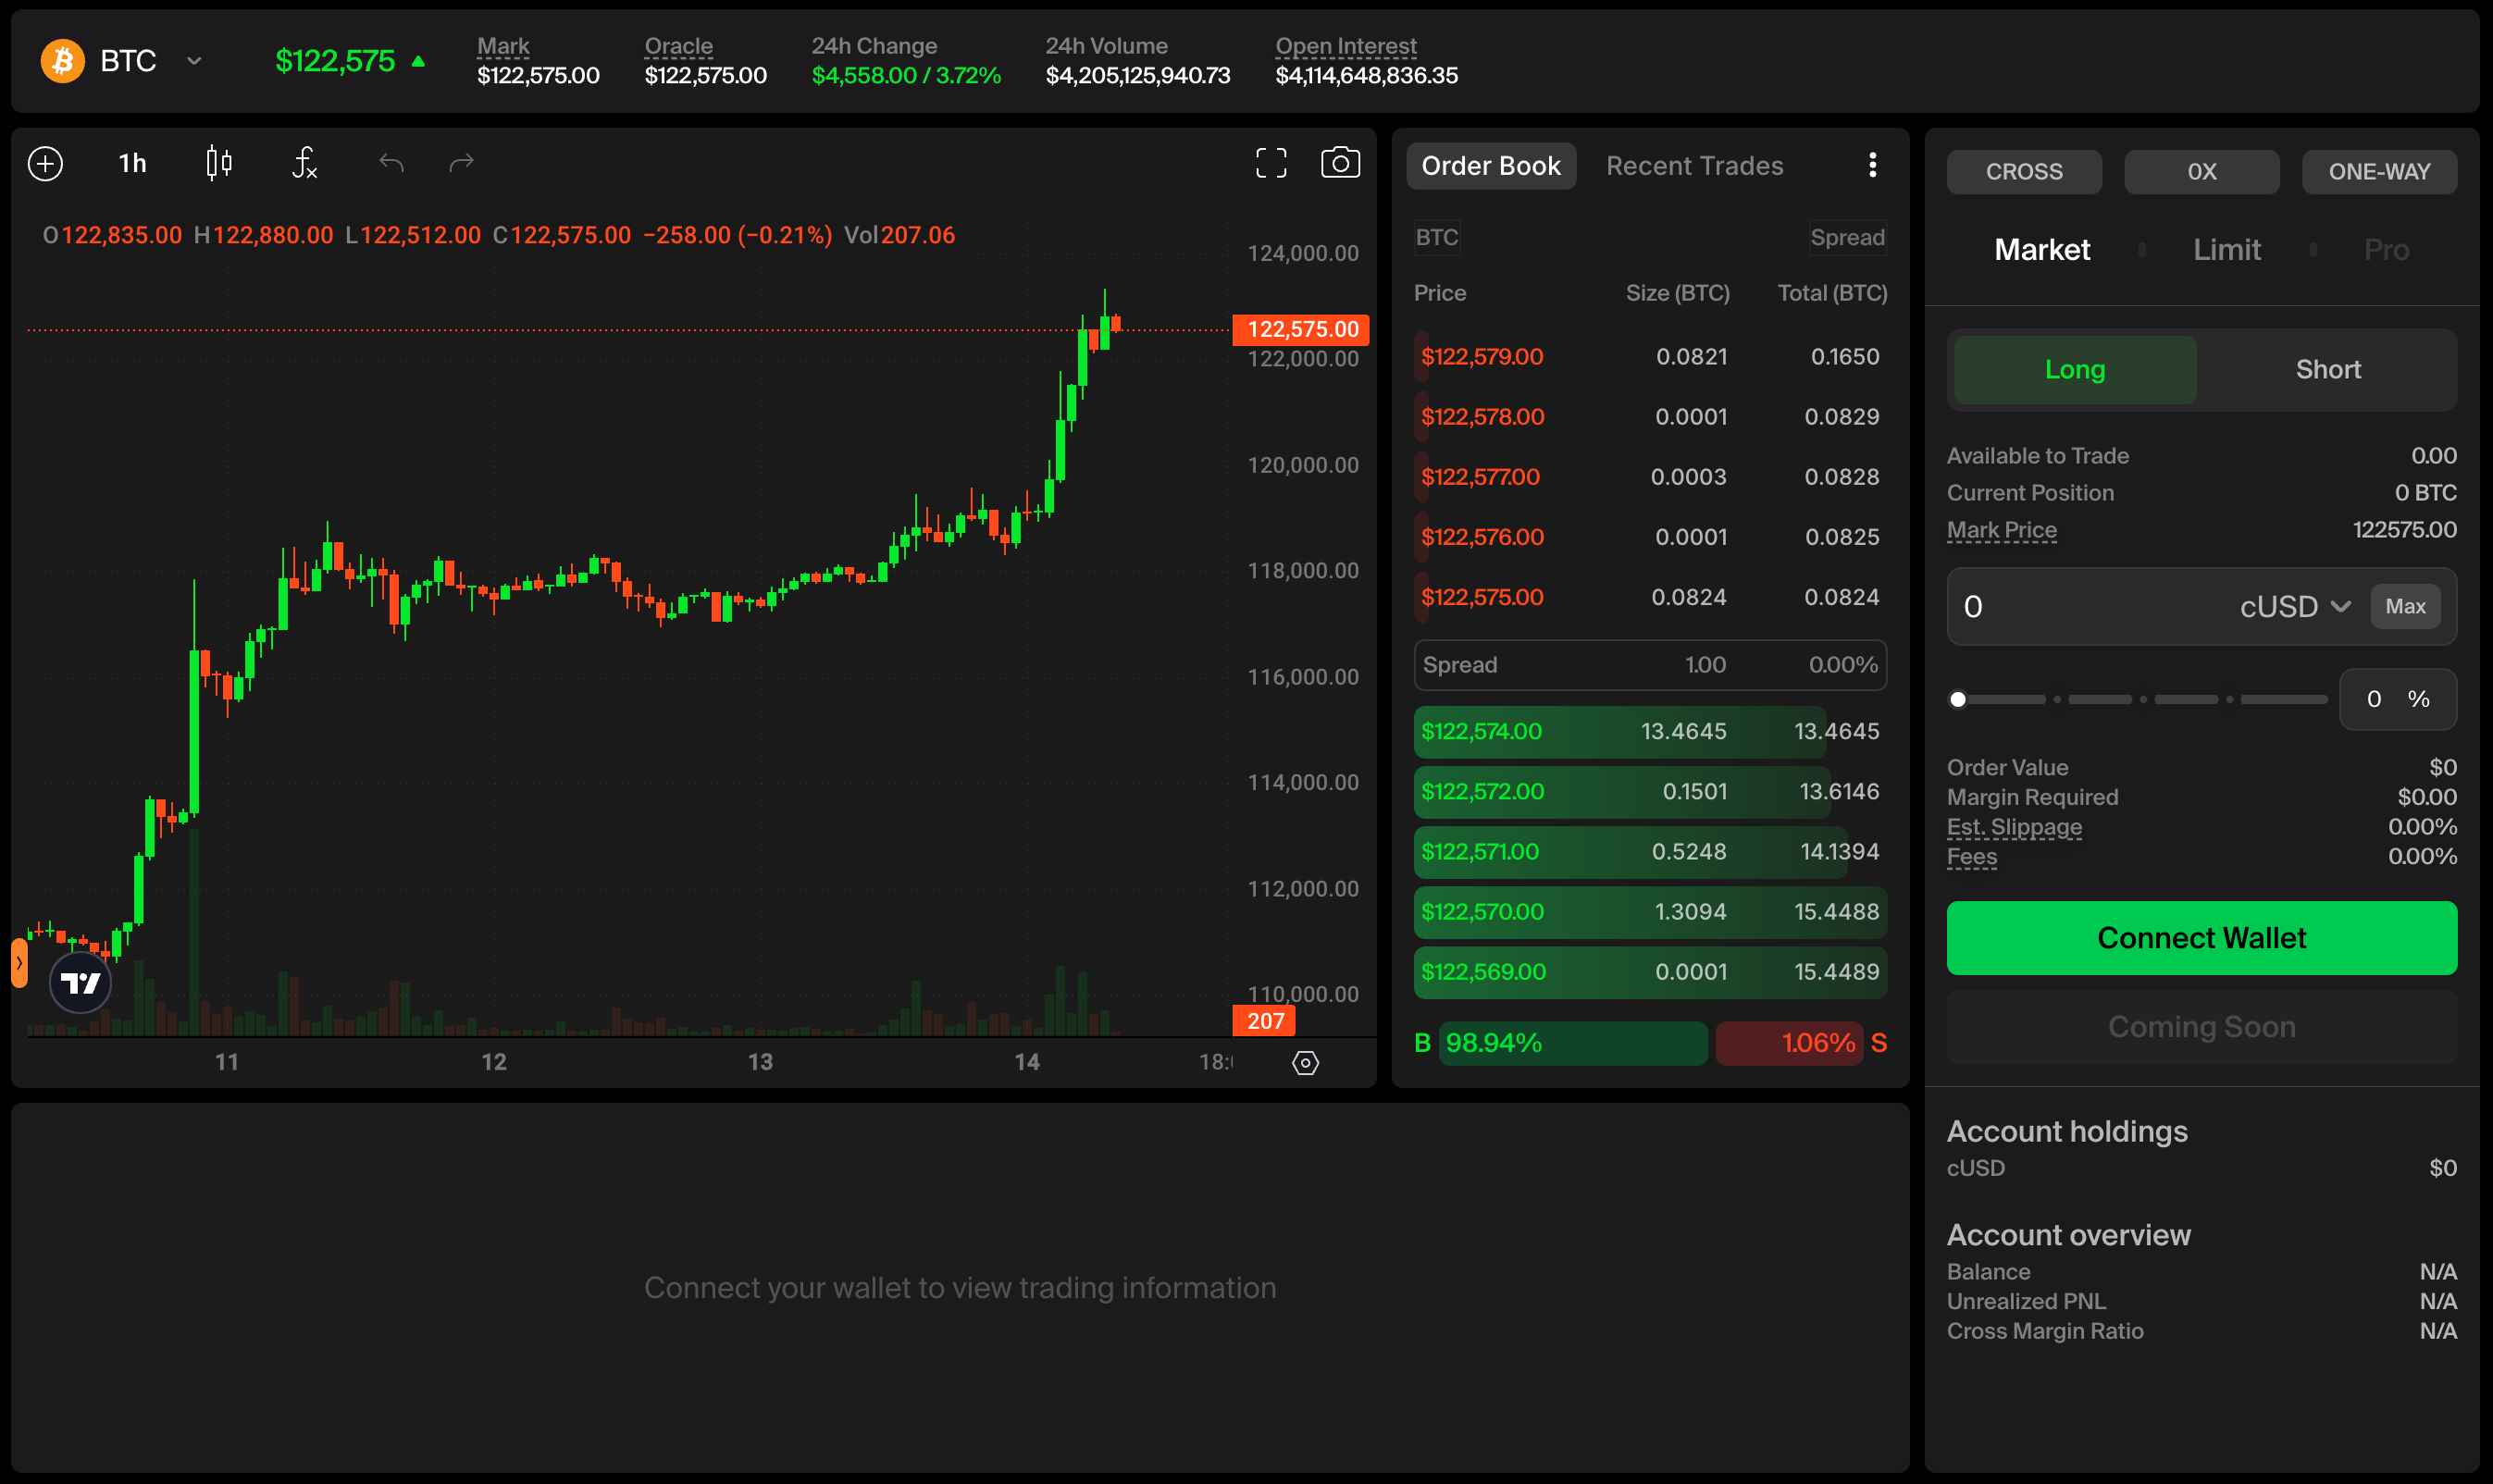Open order book three-dot options menu

(x=1872, y=165)
